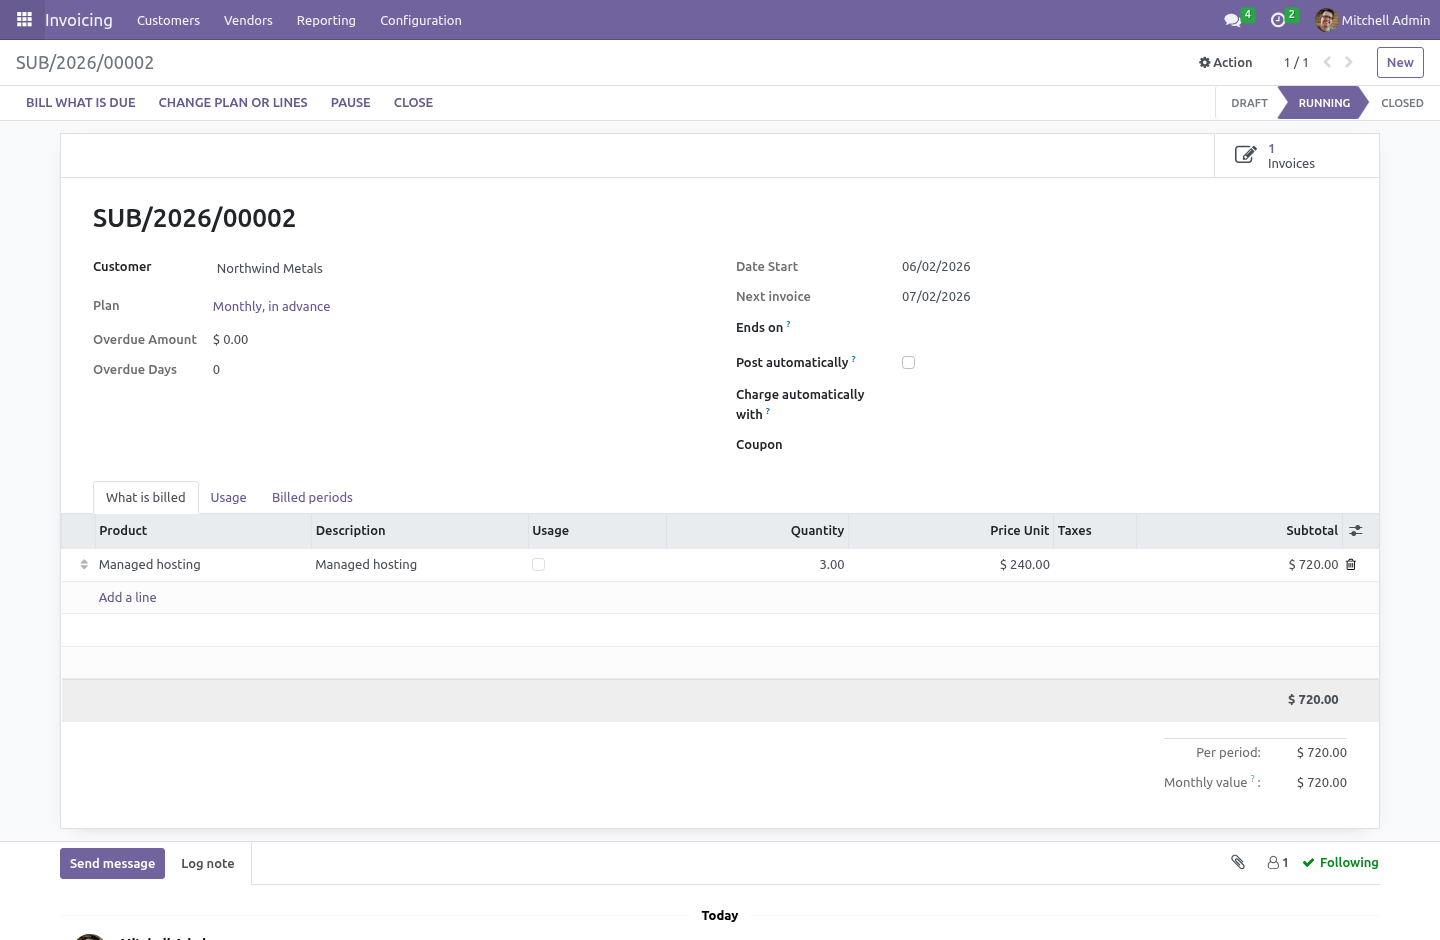
Task: Open Charge automatically with help mark
Action: 768,410
